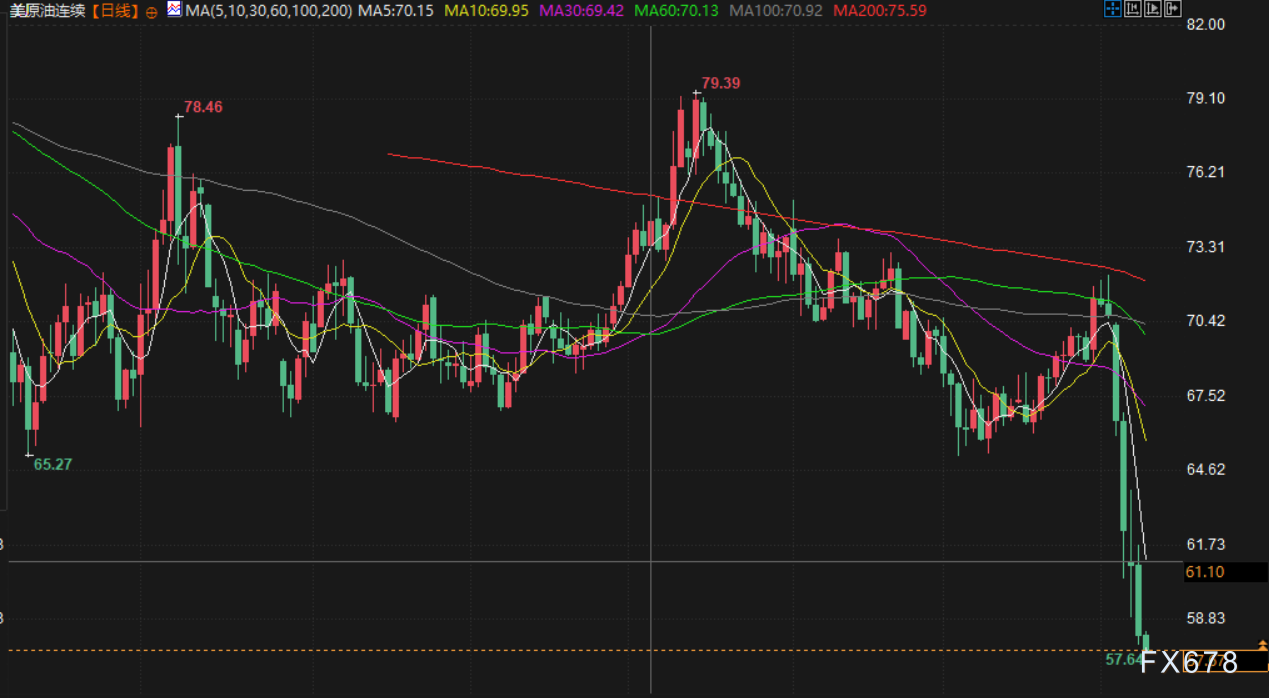This screenshot has height=698, width=1269.
Task: Click the jump-to-start axis icon
Action: 1133,10
